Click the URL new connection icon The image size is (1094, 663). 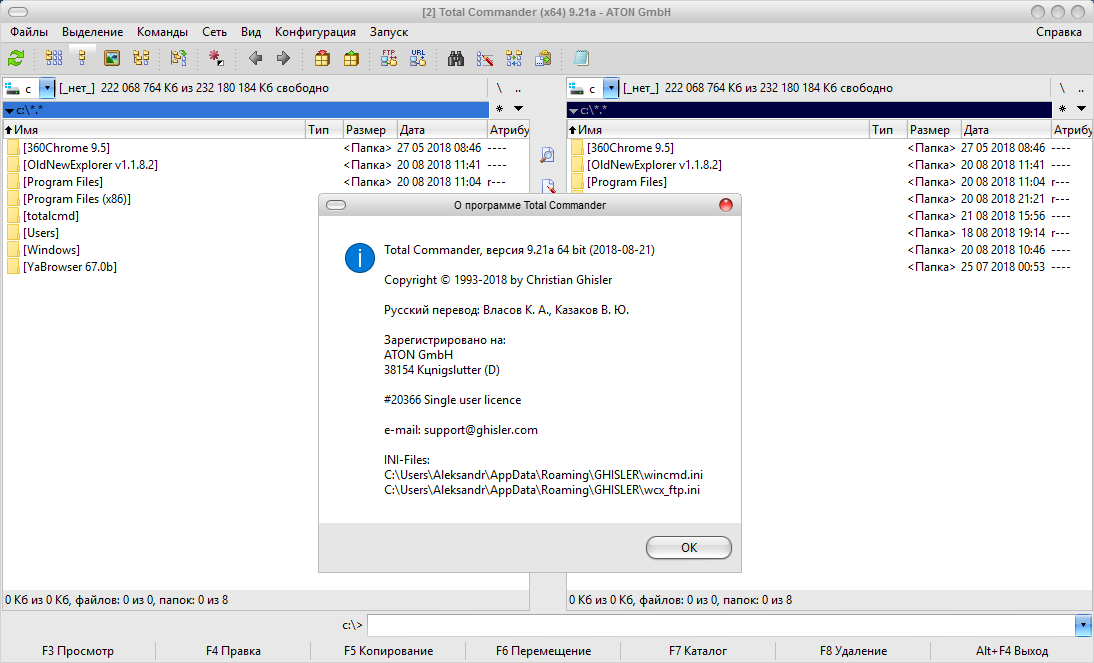pyautogui.click(x=418, y=58)
